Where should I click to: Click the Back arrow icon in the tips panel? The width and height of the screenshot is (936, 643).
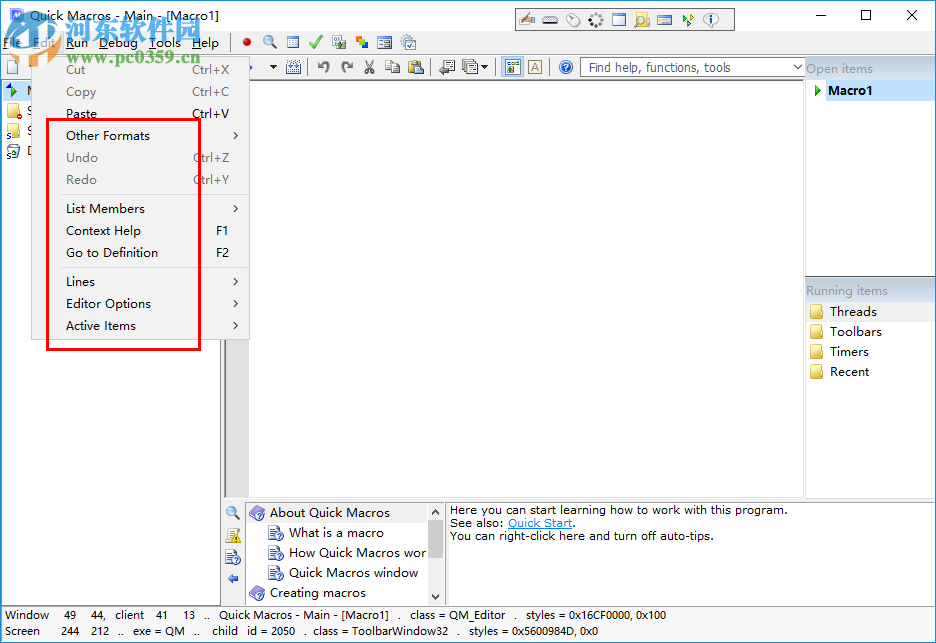[x=233, y=578]
